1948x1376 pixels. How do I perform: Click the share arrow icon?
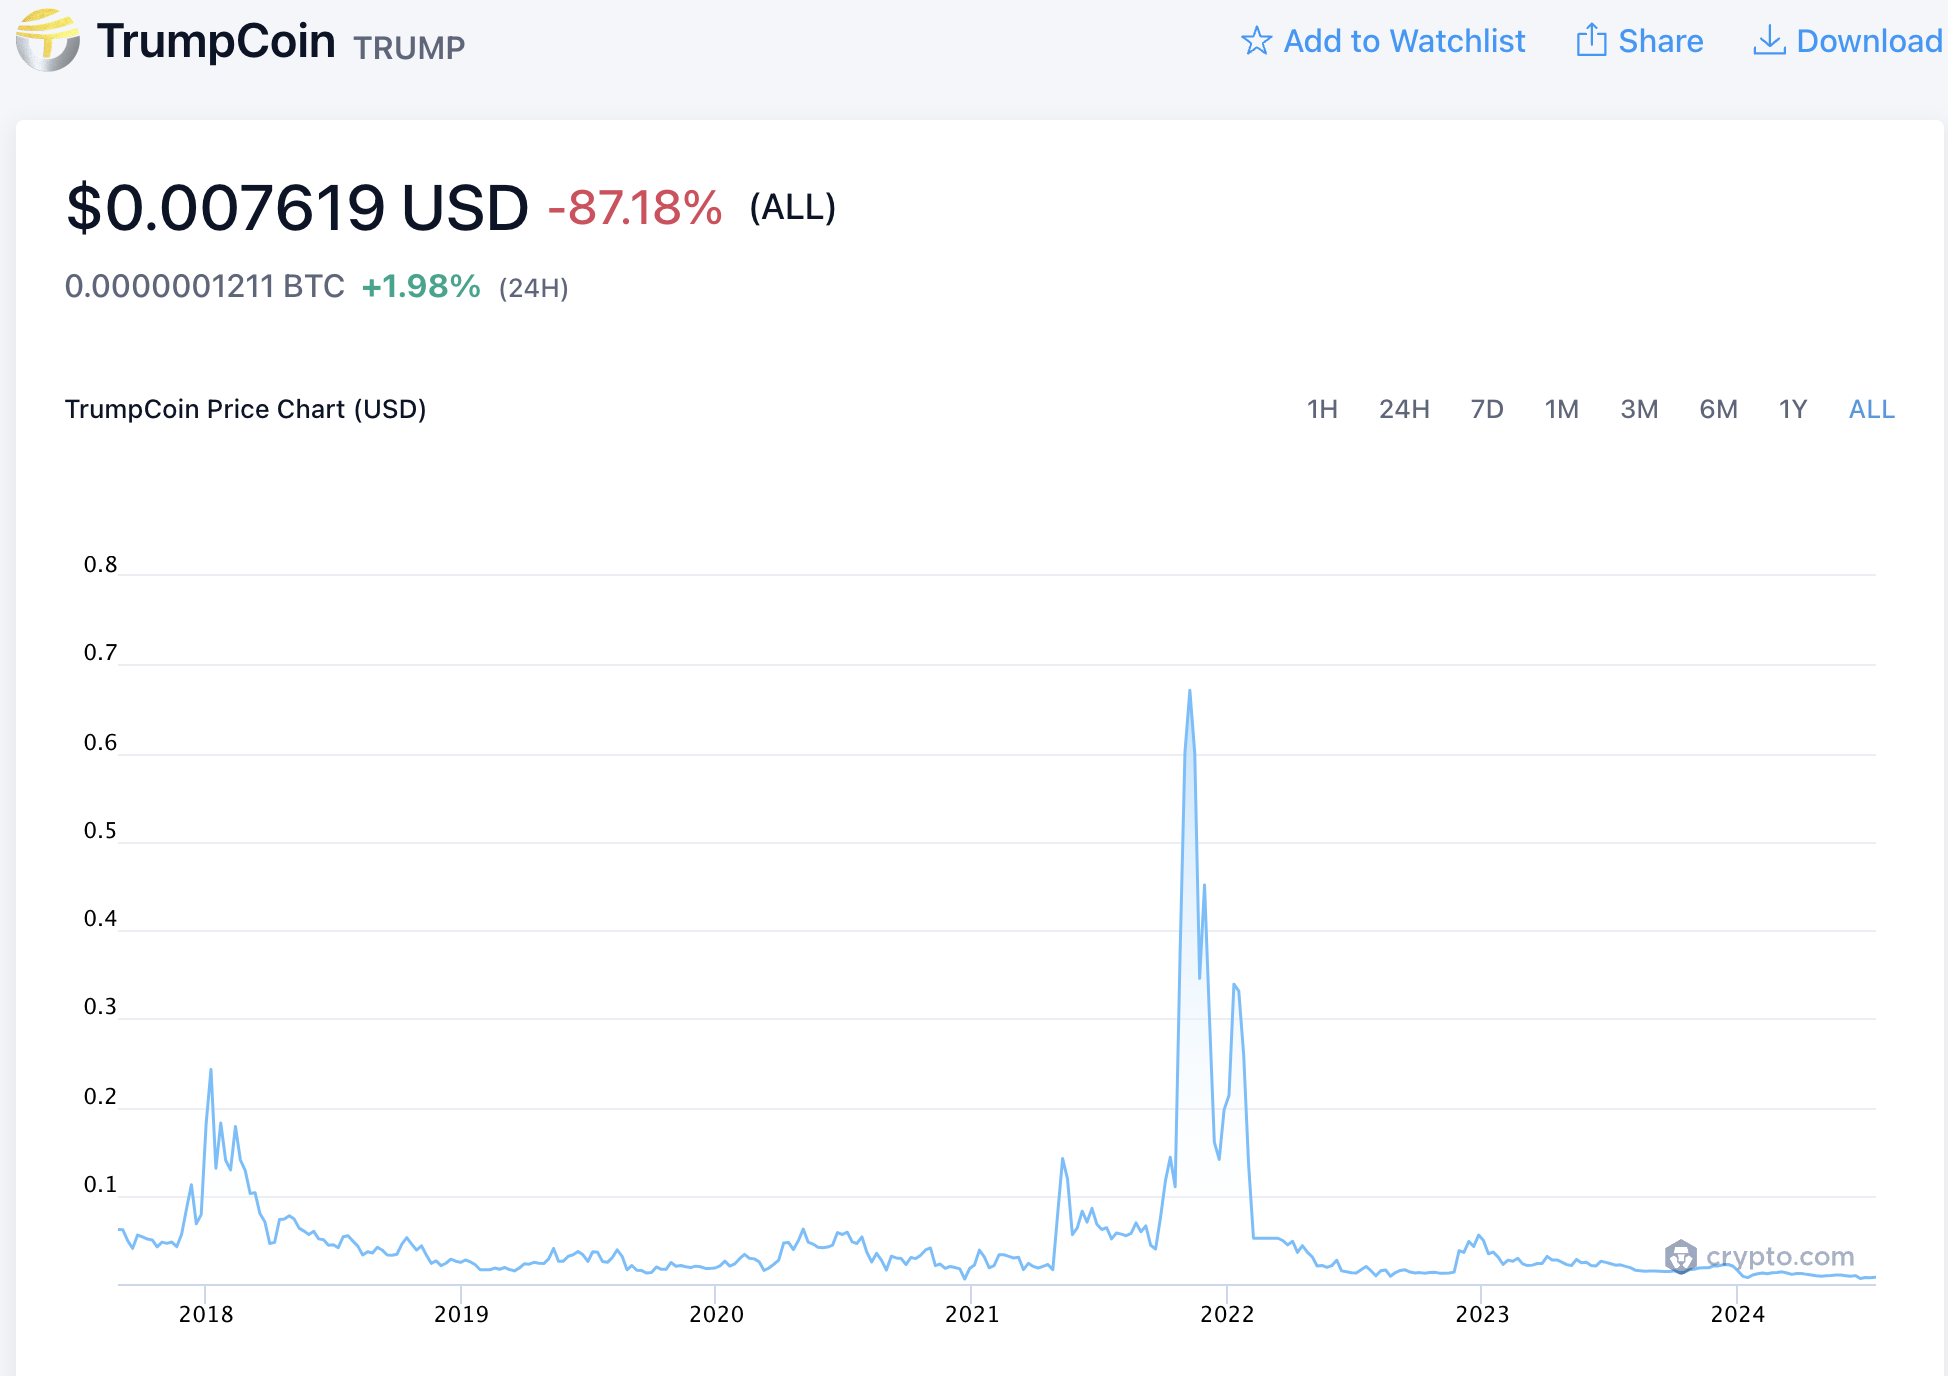[1591, 40]
